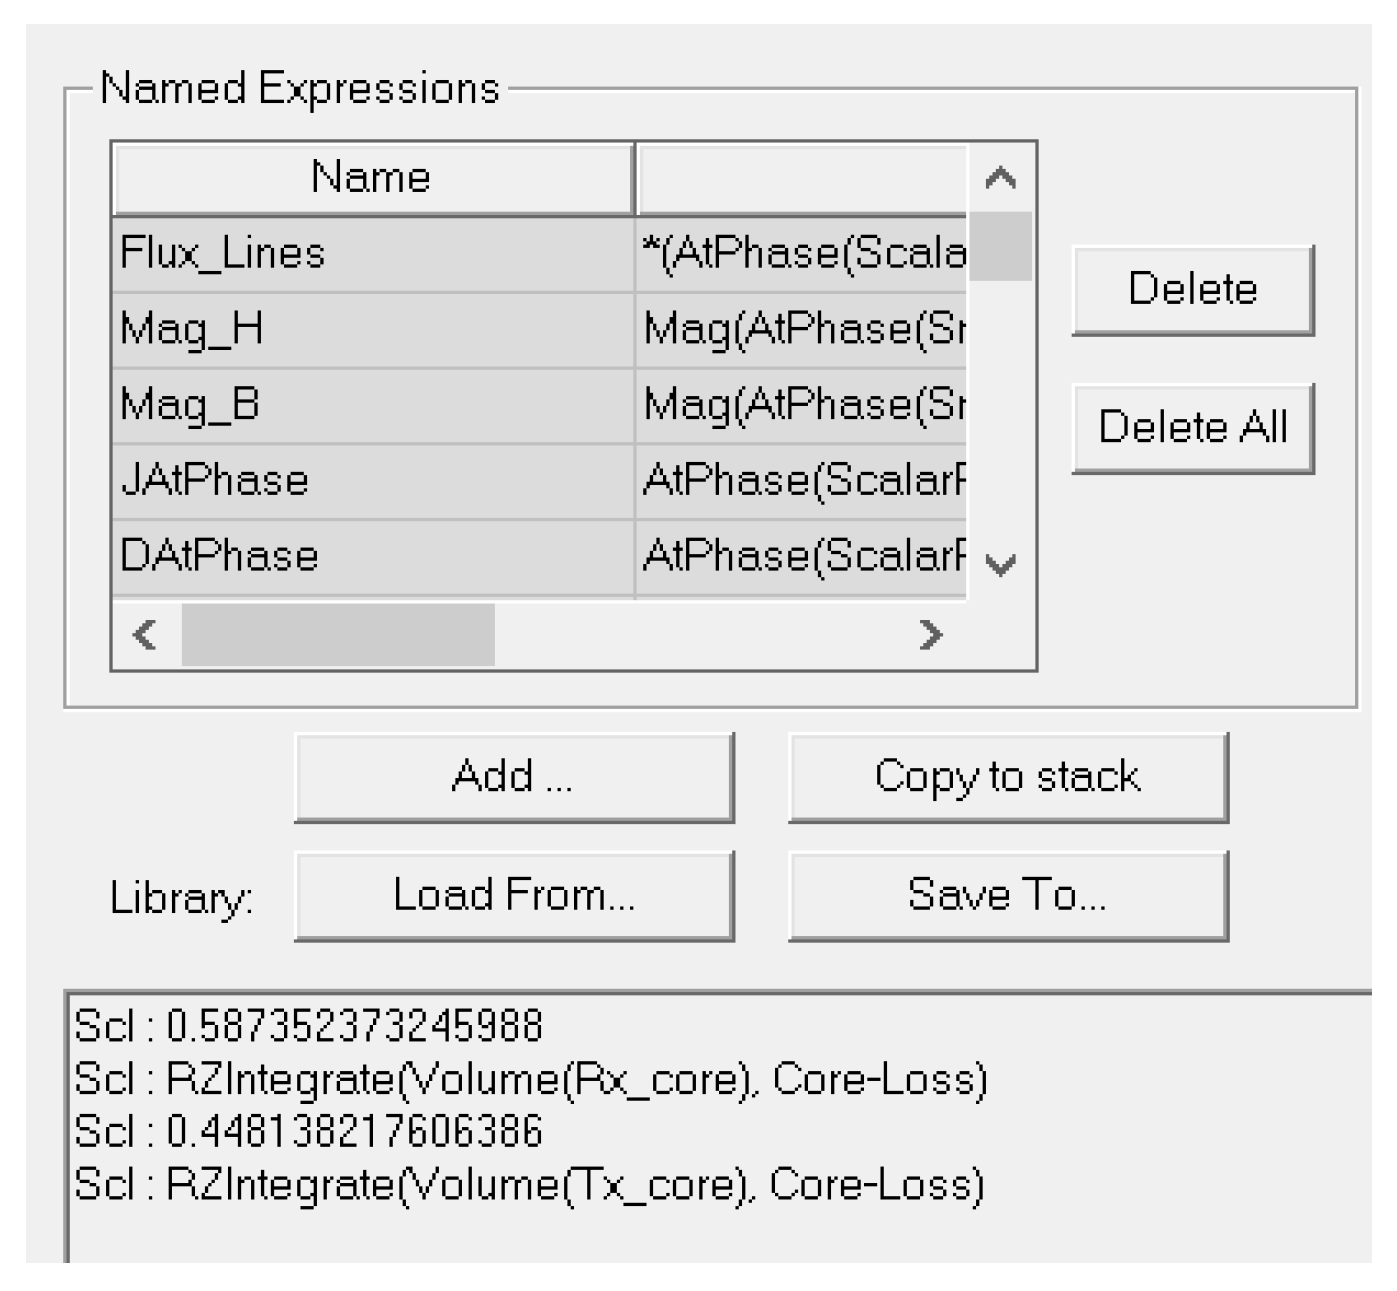The width and height of the screenshot is (1397, 1291).
Task: Select the Flux_Lines named expression
Action: point(539,254)
